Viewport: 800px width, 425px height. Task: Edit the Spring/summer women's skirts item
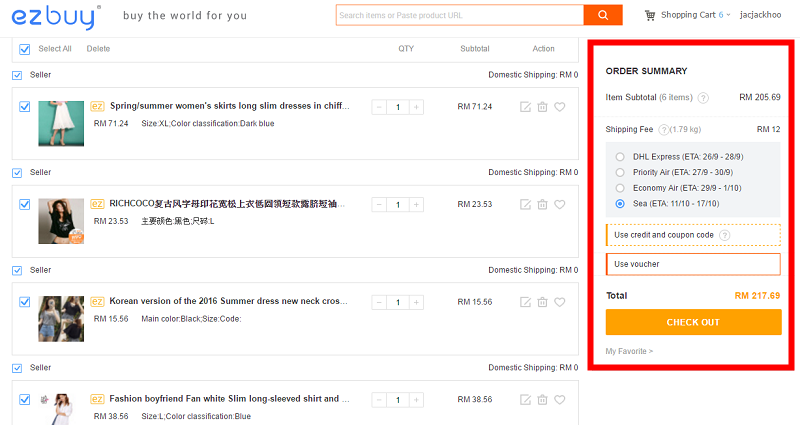pos(525,107)
